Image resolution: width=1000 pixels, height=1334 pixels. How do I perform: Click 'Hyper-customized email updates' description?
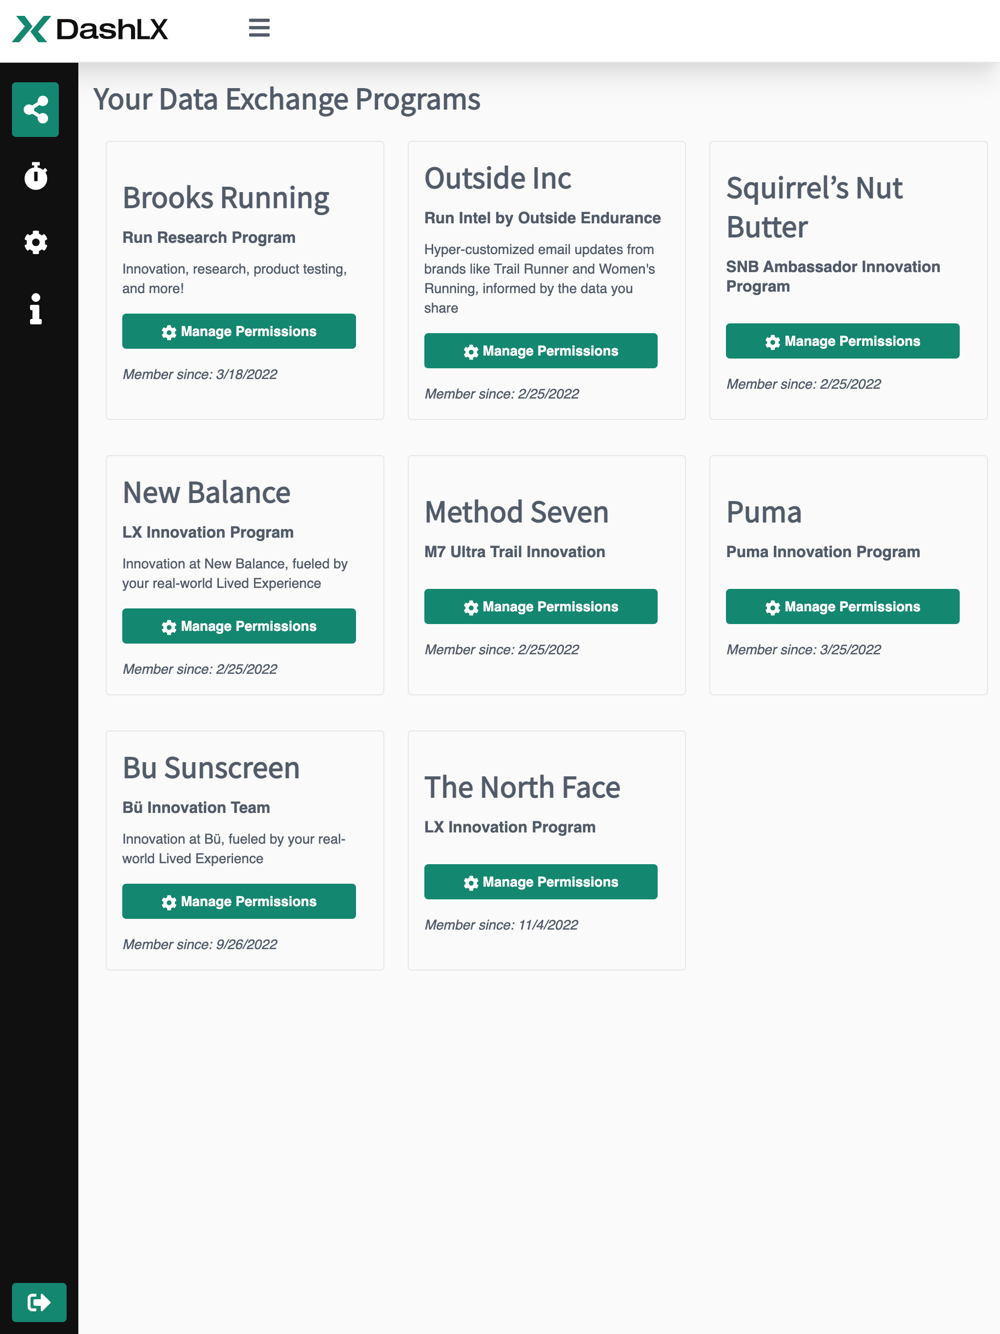coord(540,279)
